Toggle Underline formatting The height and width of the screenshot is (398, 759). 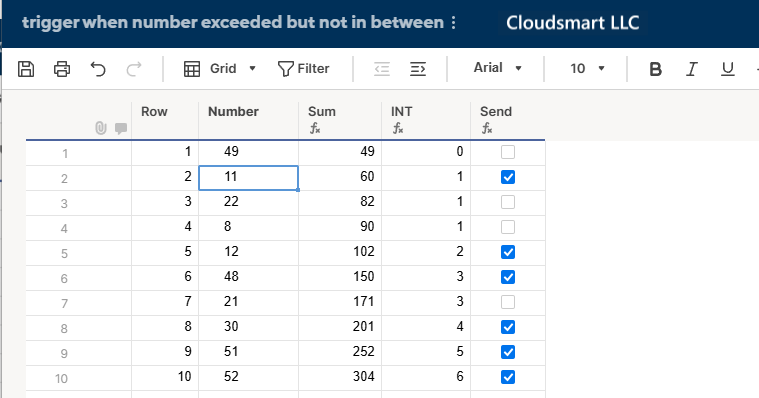point(728,69)
